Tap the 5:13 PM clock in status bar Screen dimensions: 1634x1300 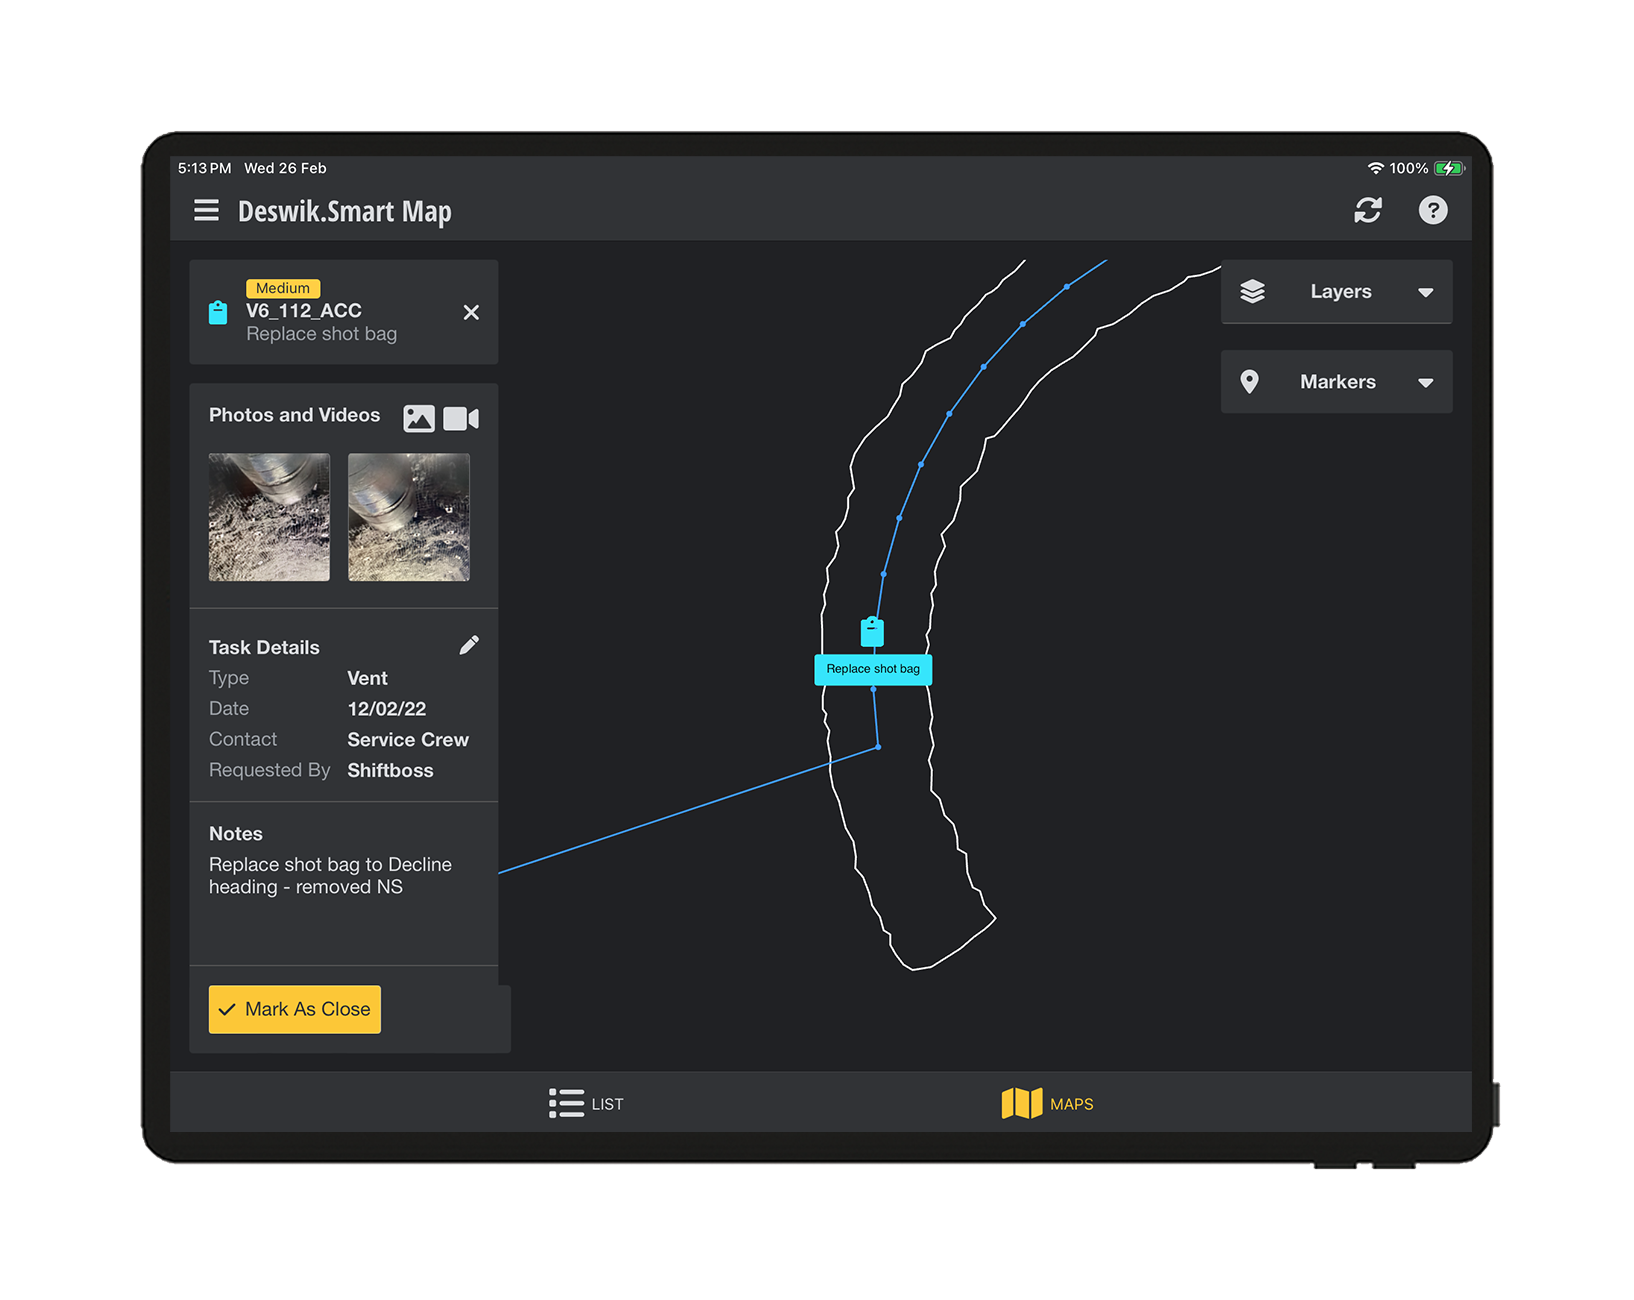(204, 168)
